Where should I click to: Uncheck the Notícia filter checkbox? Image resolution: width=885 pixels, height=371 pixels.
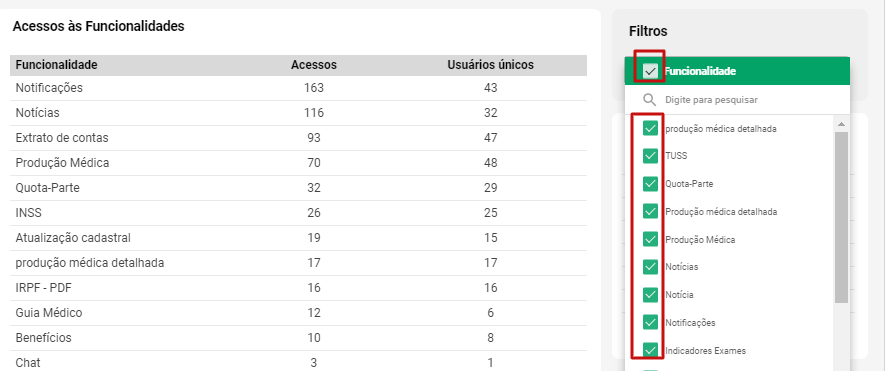(x=651, y=295)
